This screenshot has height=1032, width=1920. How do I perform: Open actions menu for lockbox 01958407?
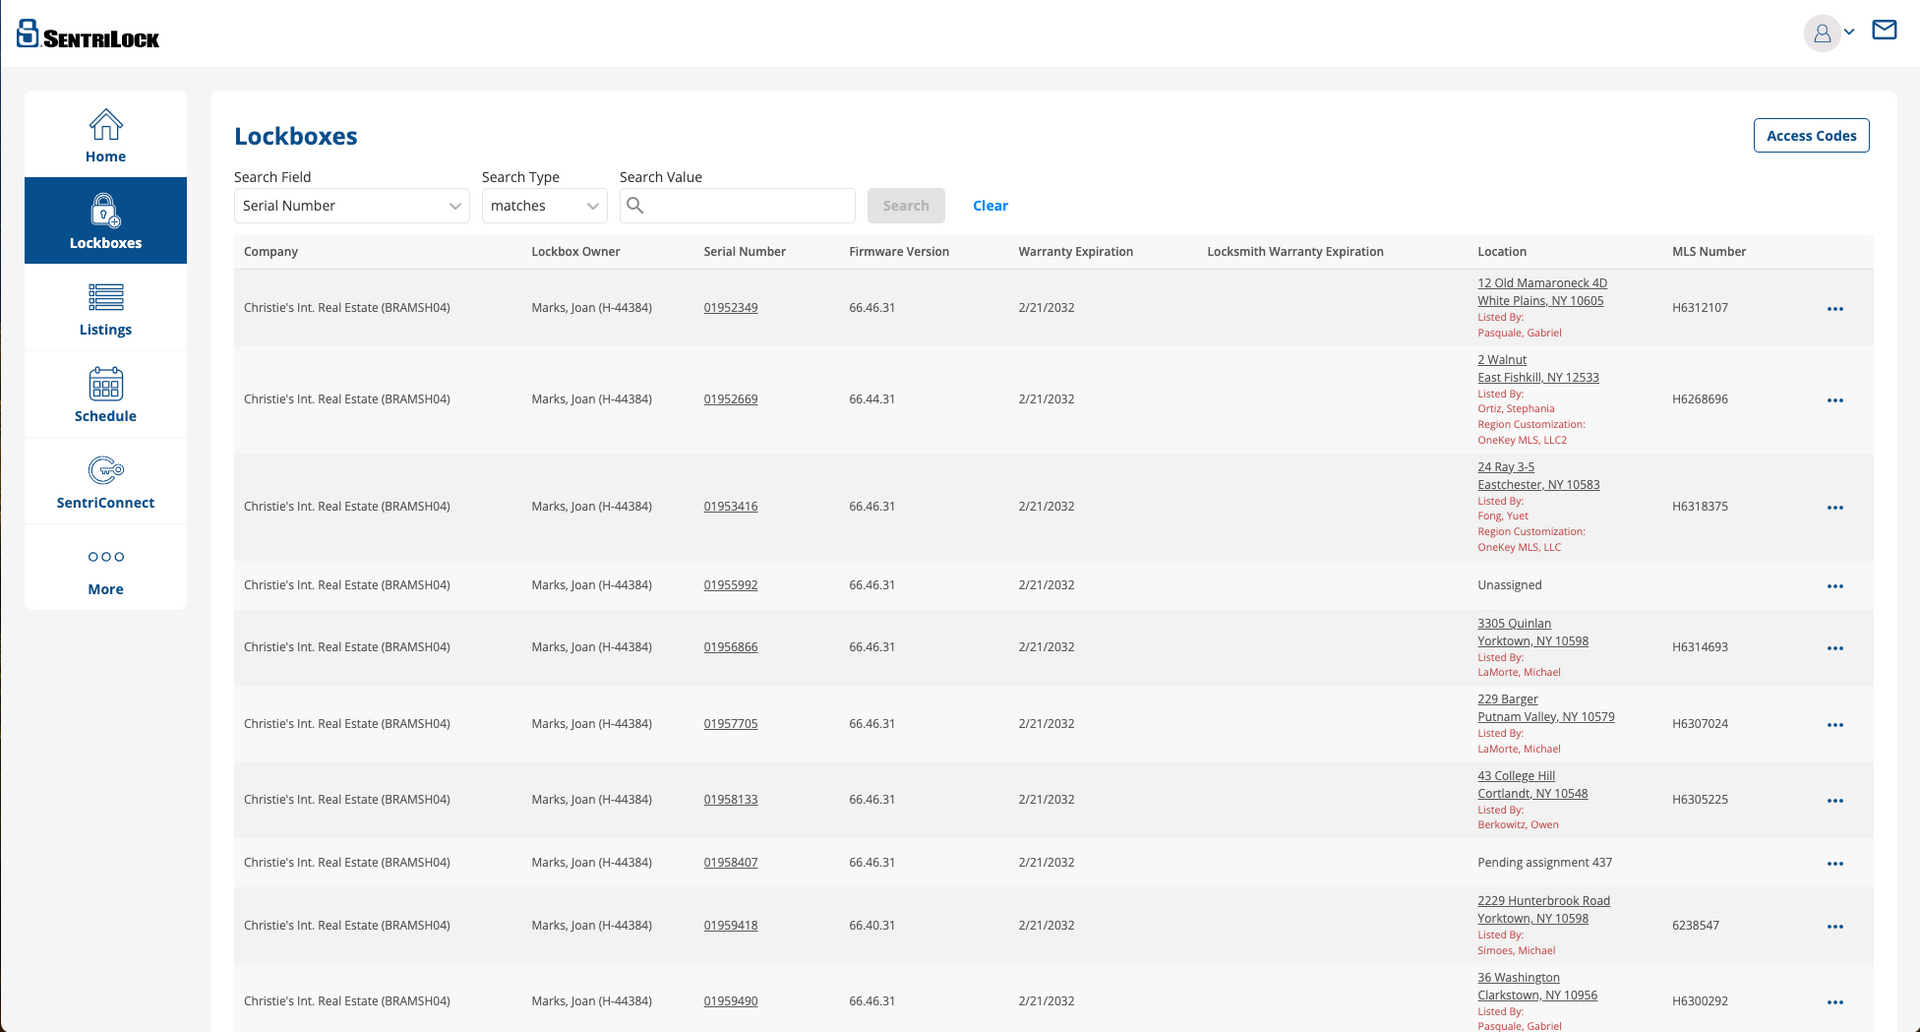pos(1834,864)
